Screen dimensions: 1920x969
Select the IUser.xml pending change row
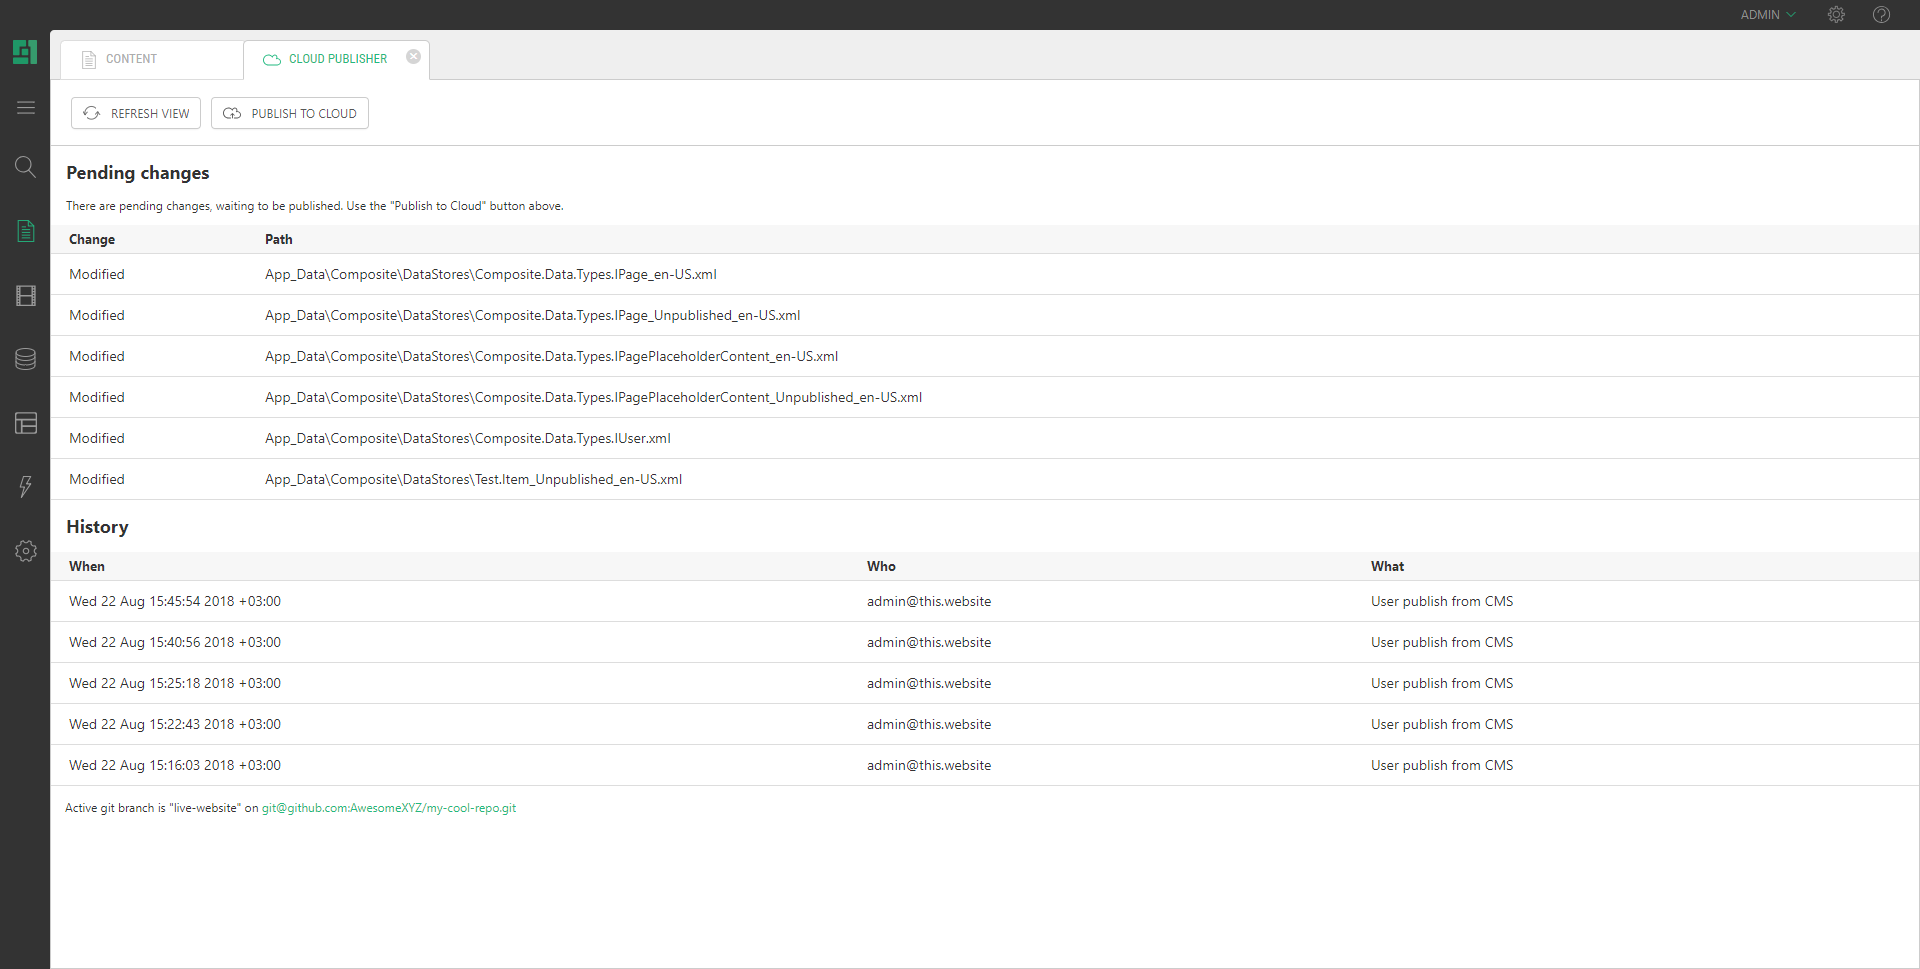coord(467,438)
